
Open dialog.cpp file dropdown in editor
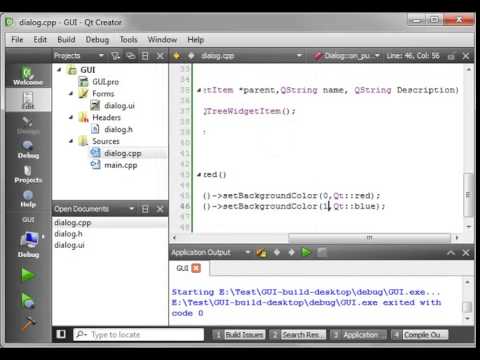click(x=251, y=56)
